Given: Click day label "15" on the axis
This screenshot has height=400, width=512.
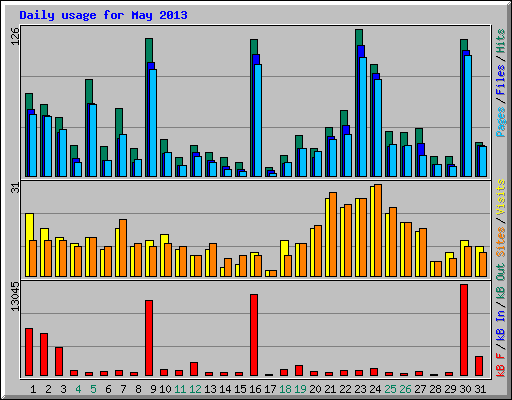Looking at the screenshot, I should pyautogui.click(x=240, y=389).
